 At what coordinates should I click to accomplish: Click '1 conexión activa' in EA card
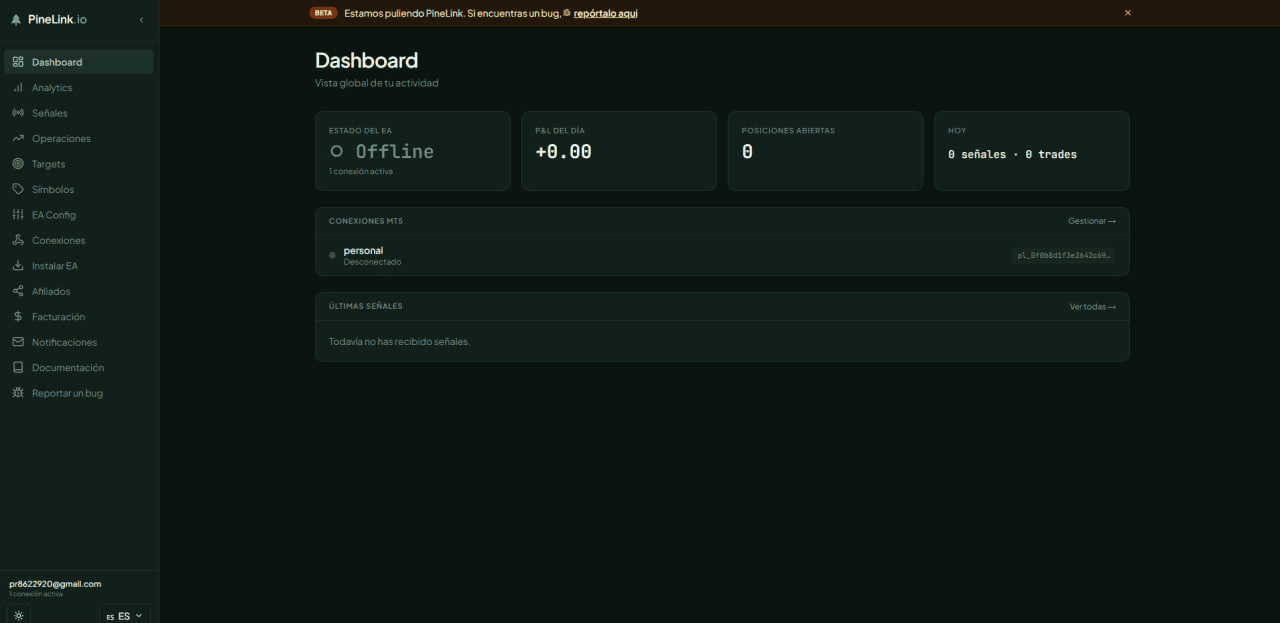(x=361, y=172)
